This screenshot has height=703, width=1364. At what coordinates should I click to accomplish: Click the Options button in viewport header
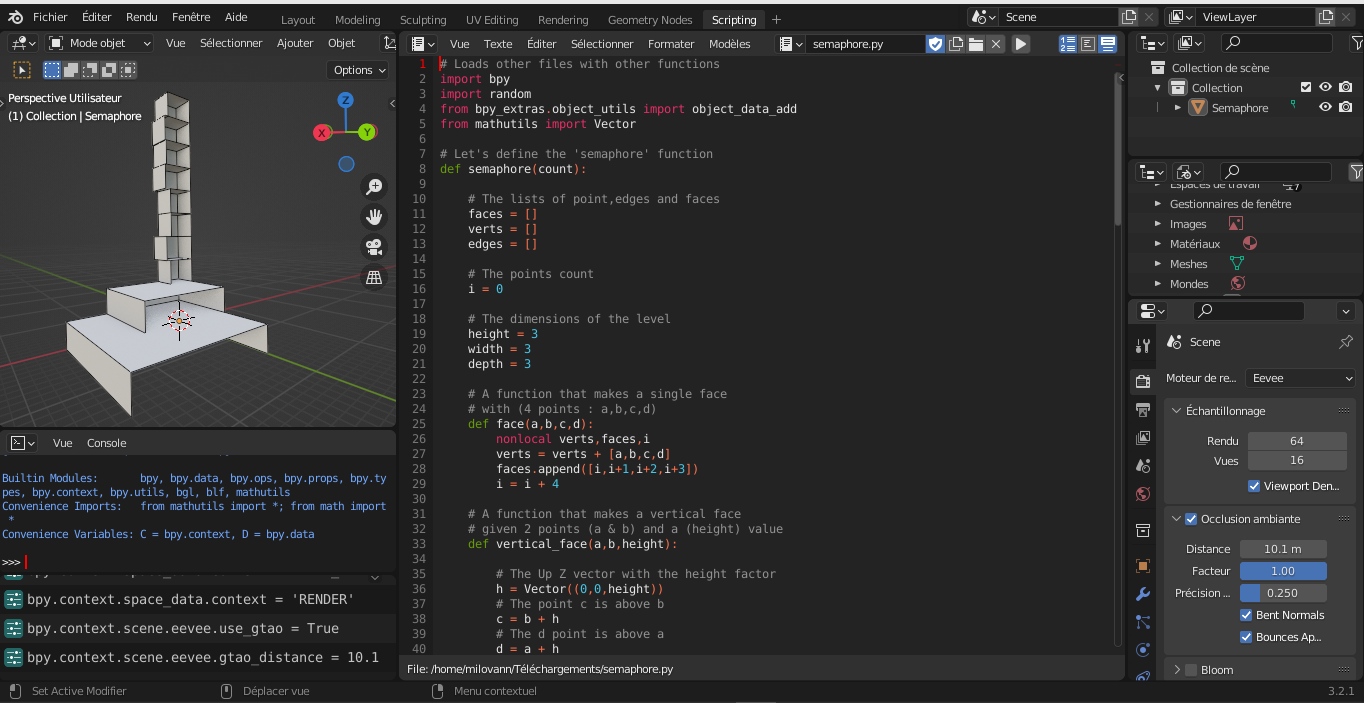pyautogui.click(x=358, y=70)
